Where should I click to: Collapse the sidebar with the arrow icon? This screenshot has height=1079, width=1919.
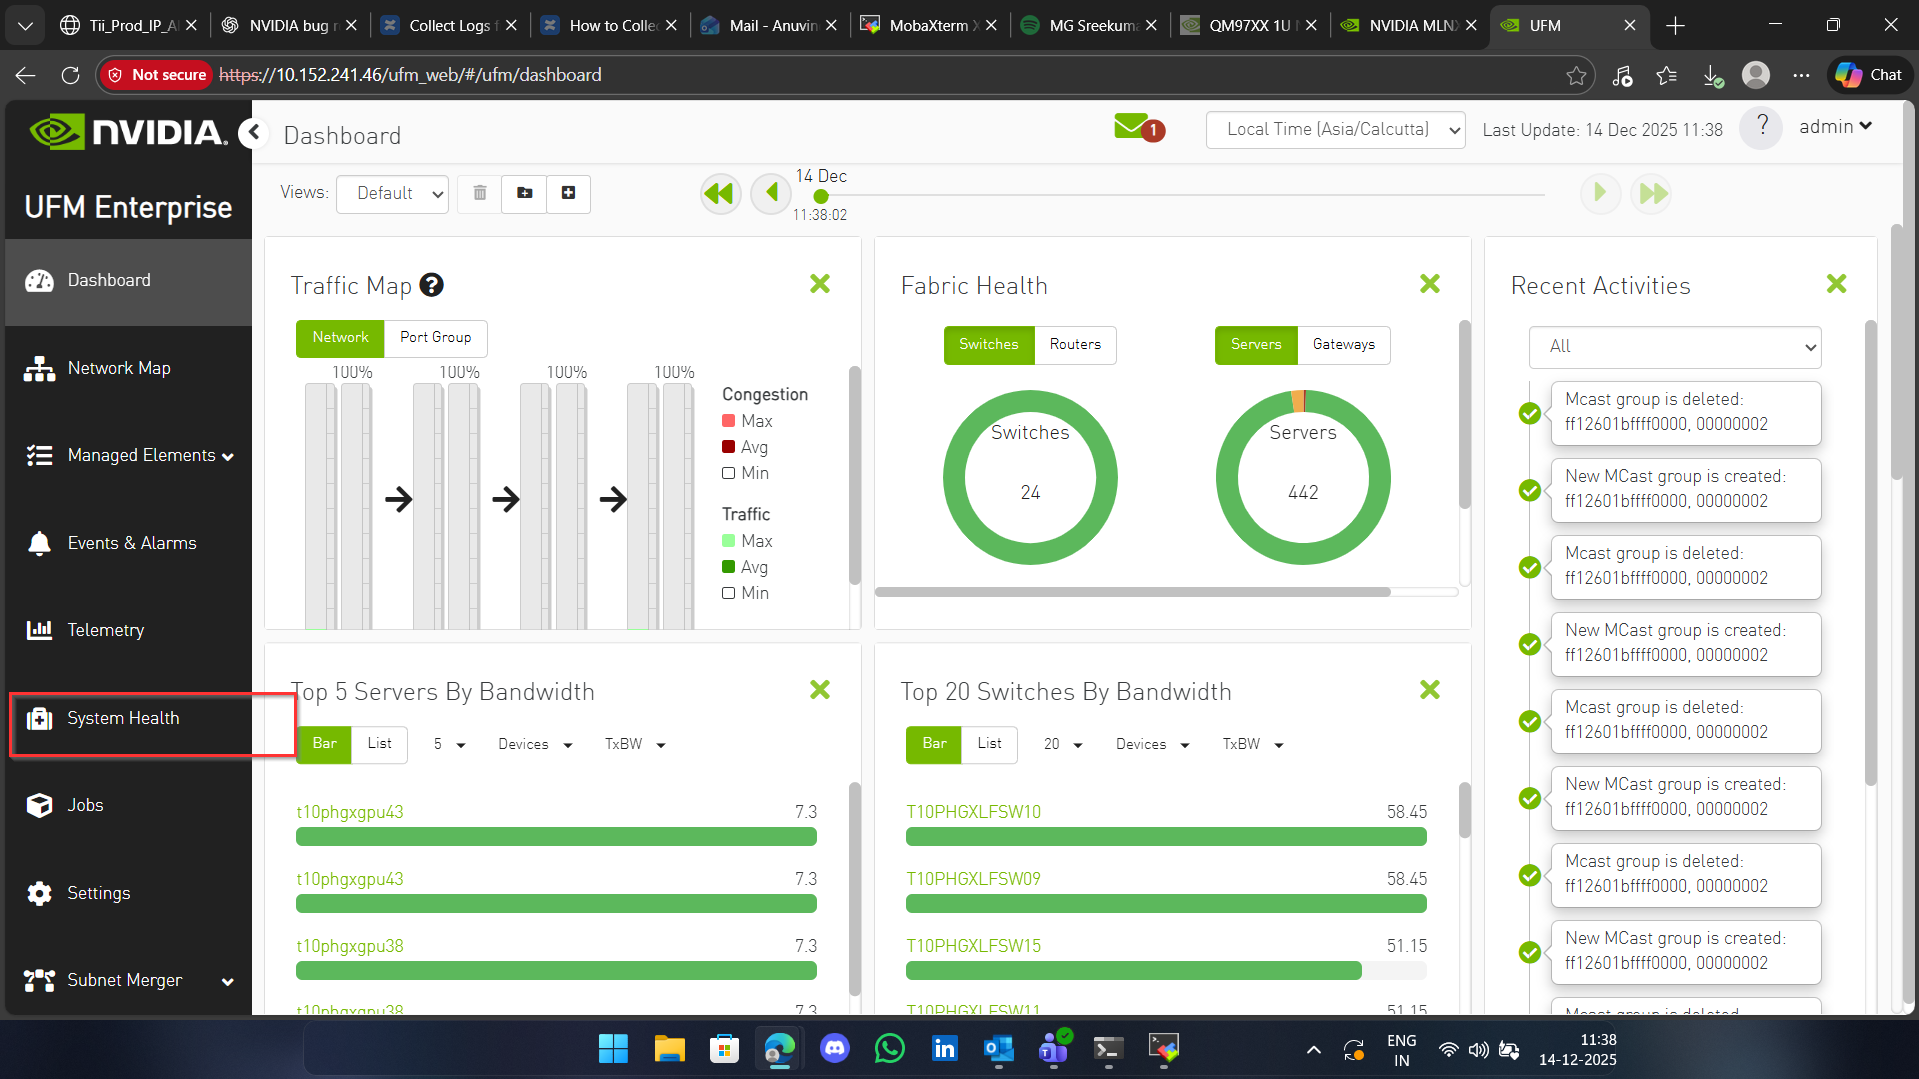pyautogui.click(x=254, y=132)
